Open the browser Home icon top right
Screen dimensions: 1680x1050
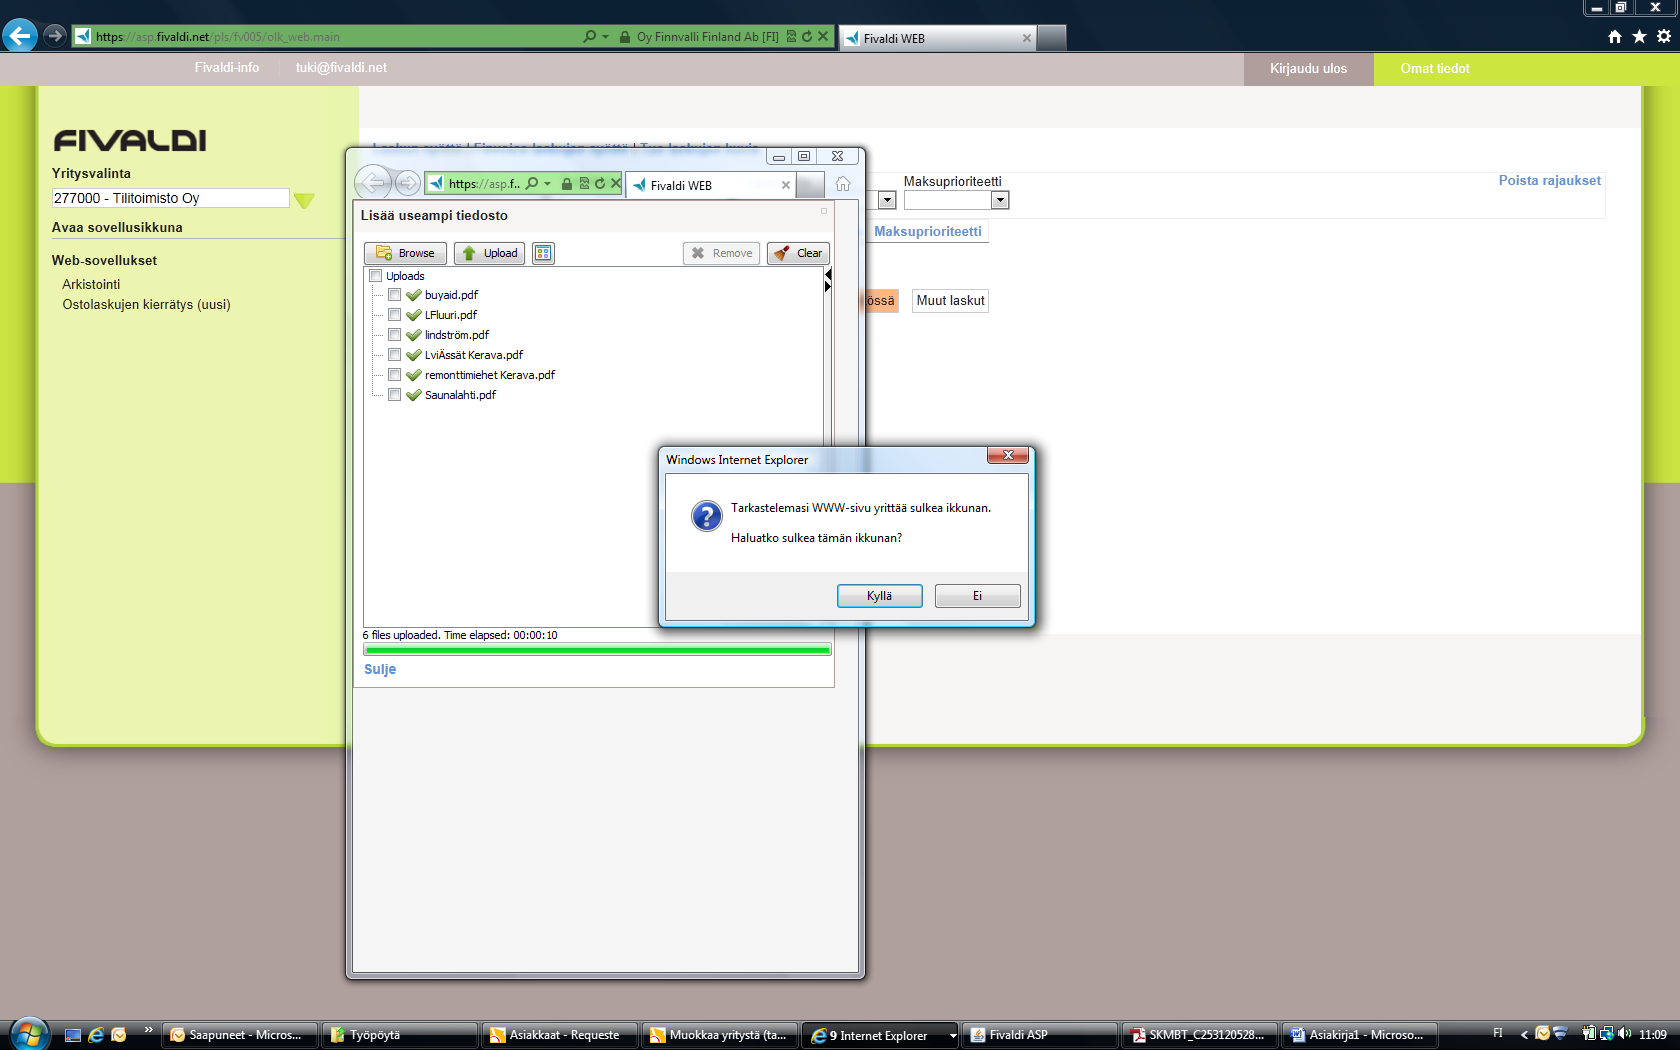click(1615, 37)
